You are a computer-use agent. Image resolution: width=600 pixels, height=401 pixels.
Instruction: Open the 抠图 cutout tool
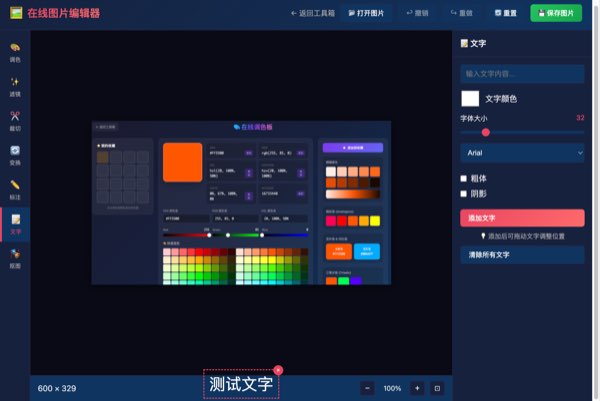click(x=15, y=259)
